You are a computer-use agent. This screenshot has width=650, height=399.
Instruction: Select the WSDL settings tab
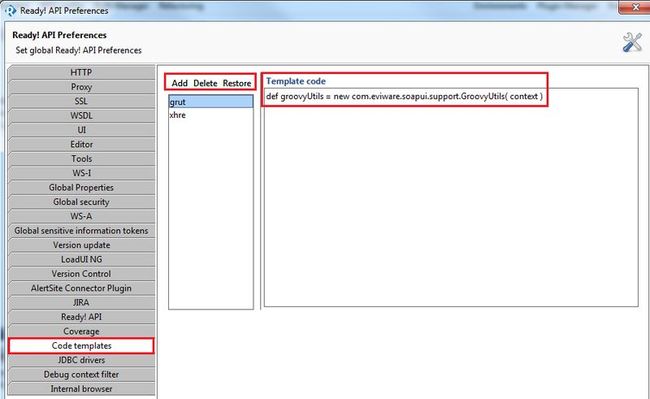[x=81, y=116]
